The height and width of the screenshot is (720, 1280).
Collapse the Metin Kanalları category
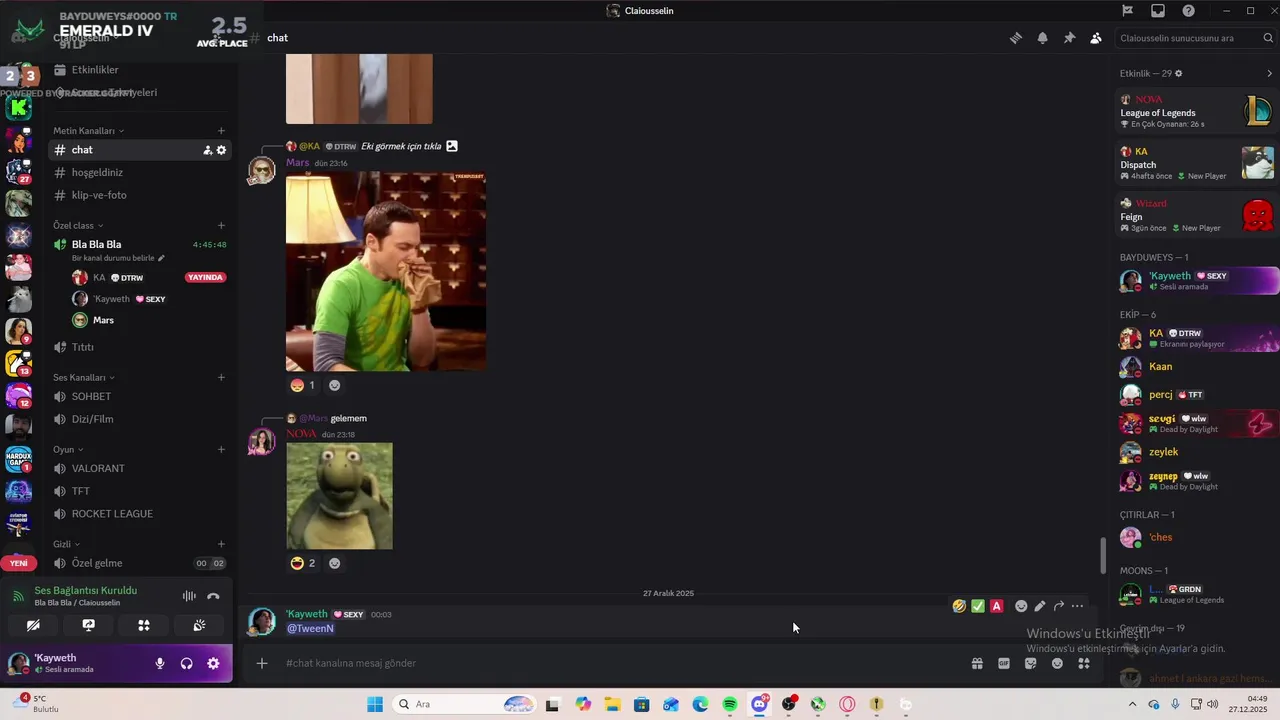coord(88,131)
